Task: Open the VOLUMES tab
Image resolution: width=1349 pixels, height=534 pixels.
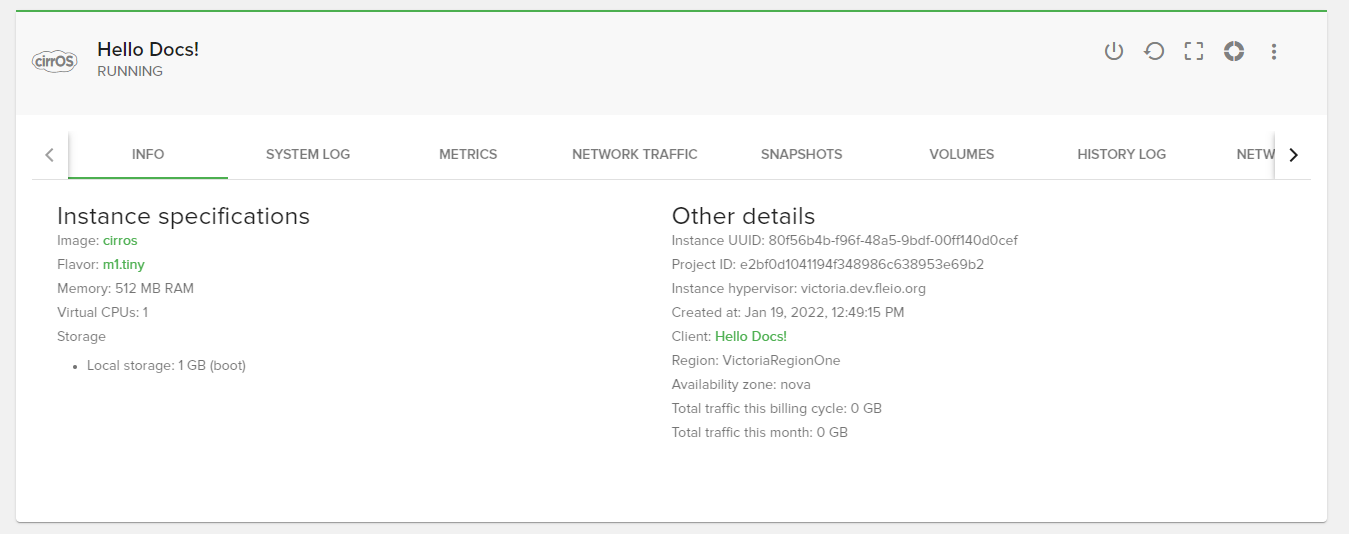Action: click(961, 154)
